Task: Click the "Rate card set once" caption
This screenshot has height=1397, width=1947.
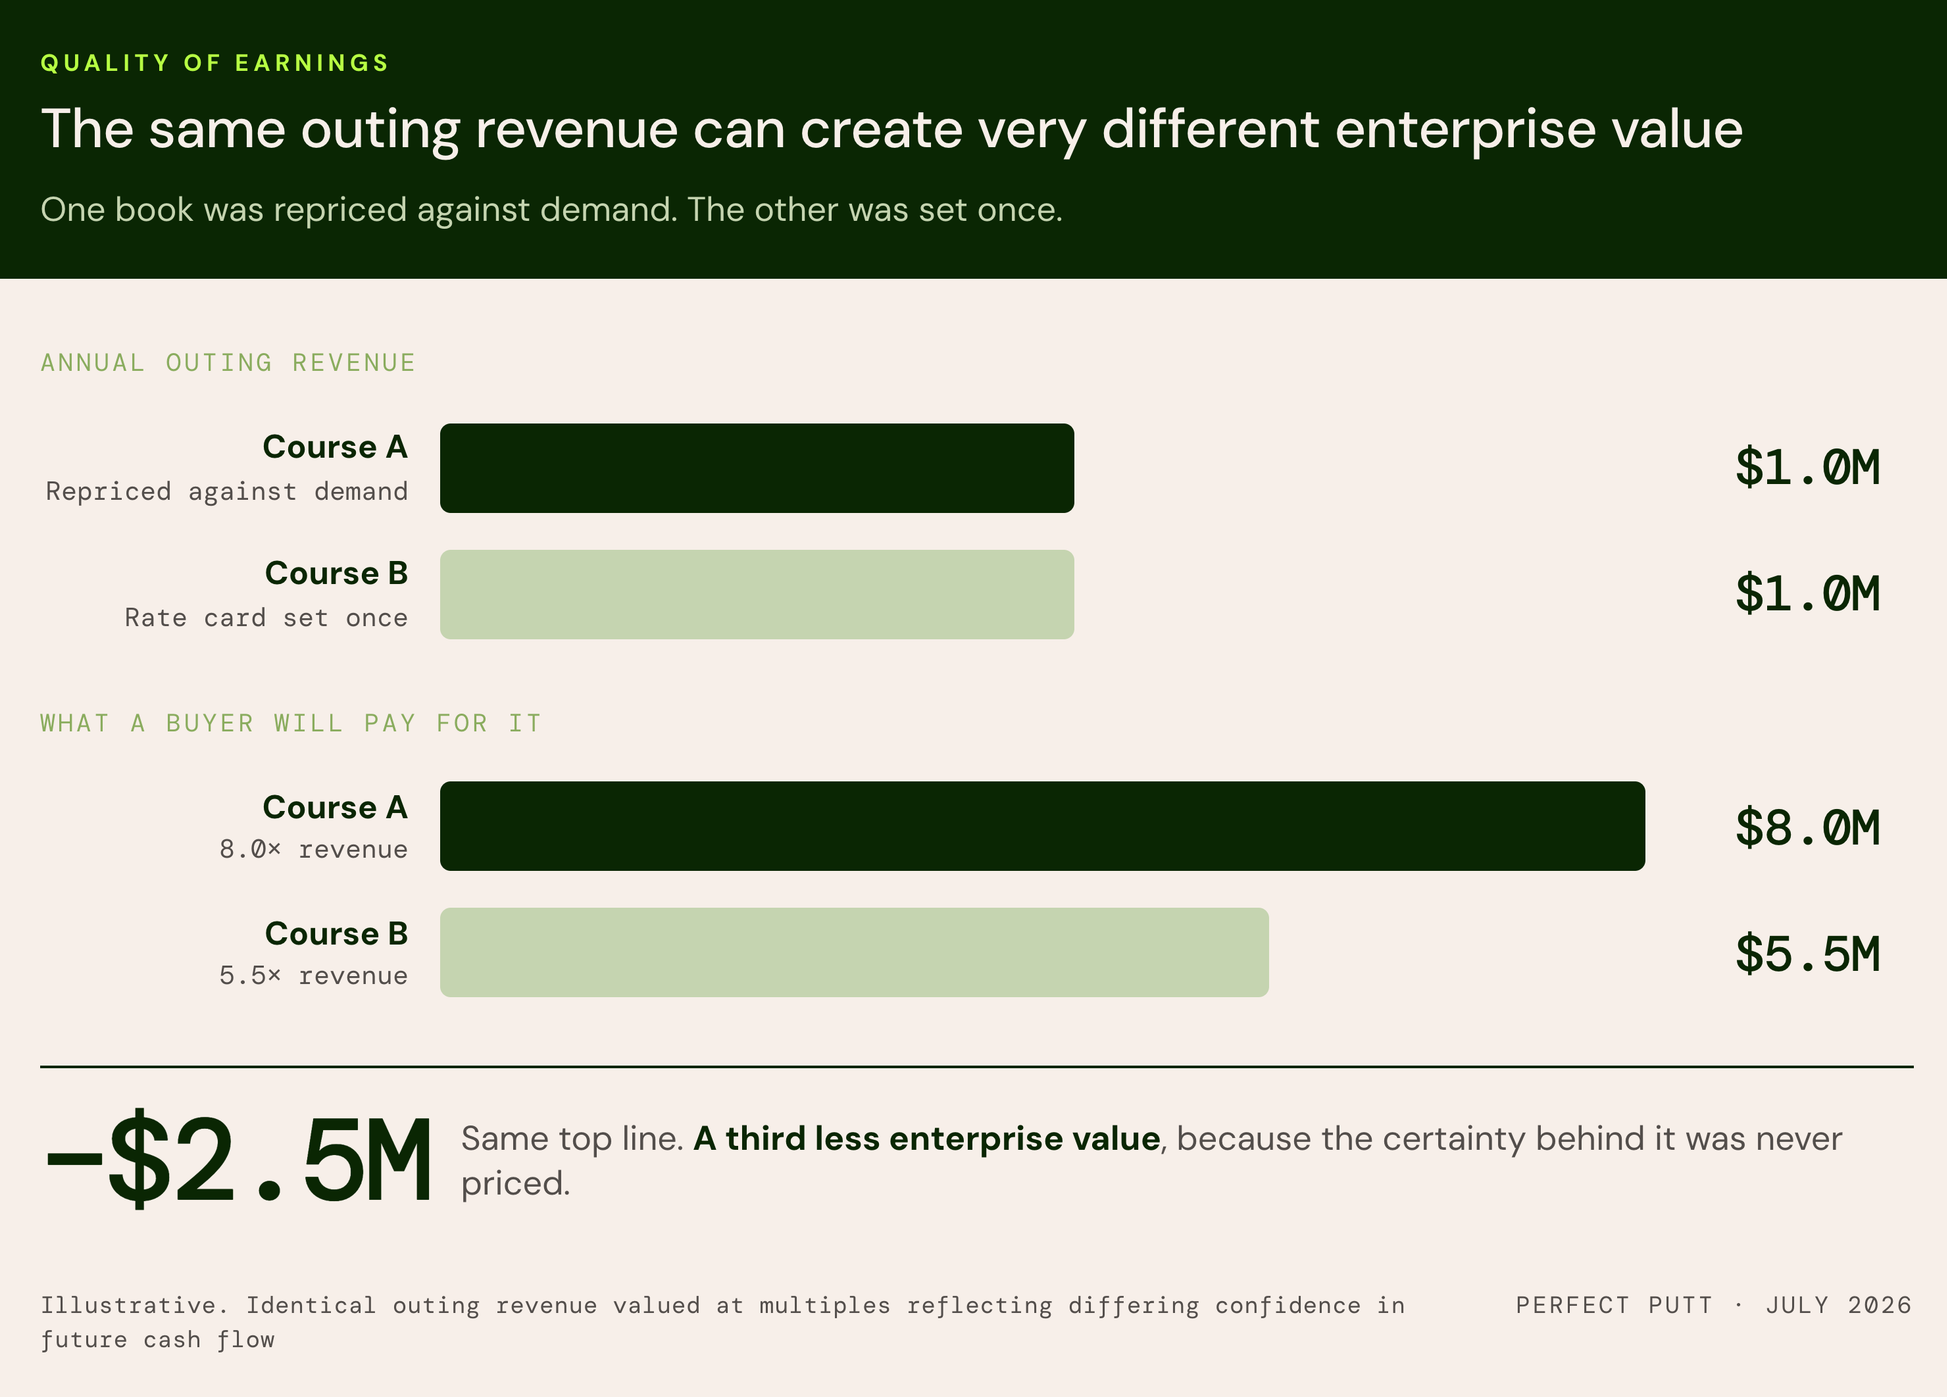Action: click(266, 617)
